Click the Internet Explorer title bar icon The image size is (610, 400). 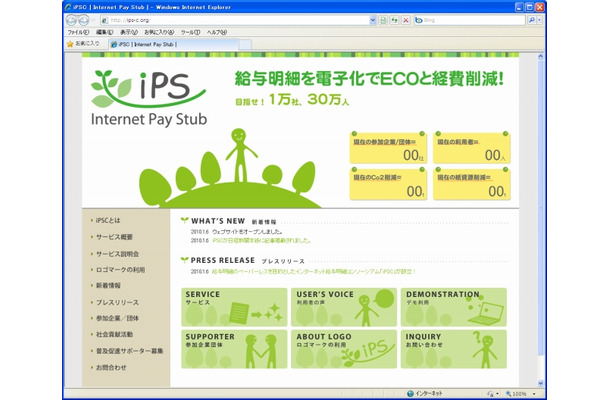coord(68,7)
